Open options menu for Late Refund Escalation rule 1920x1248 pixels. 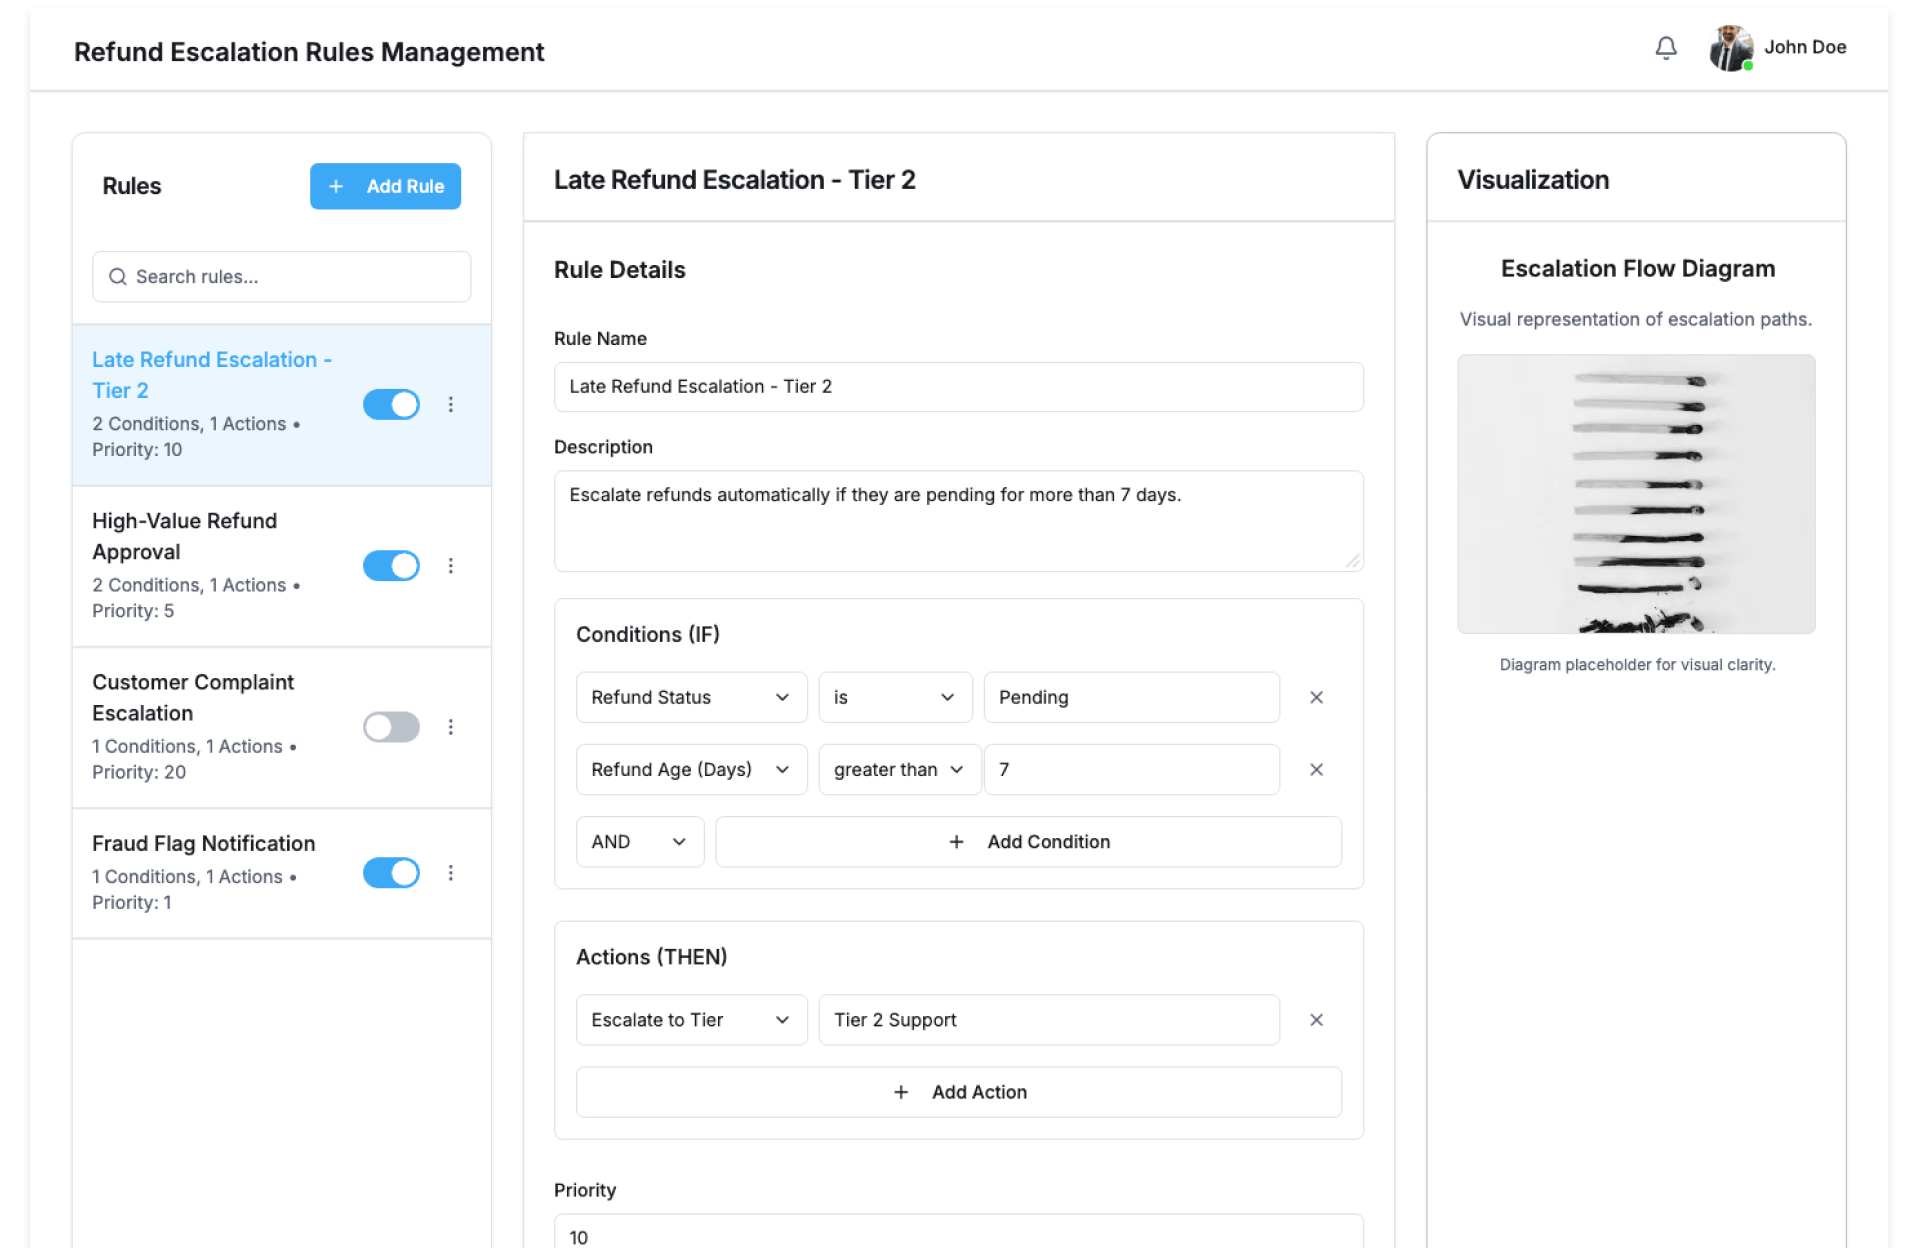[x=451, y=404]
